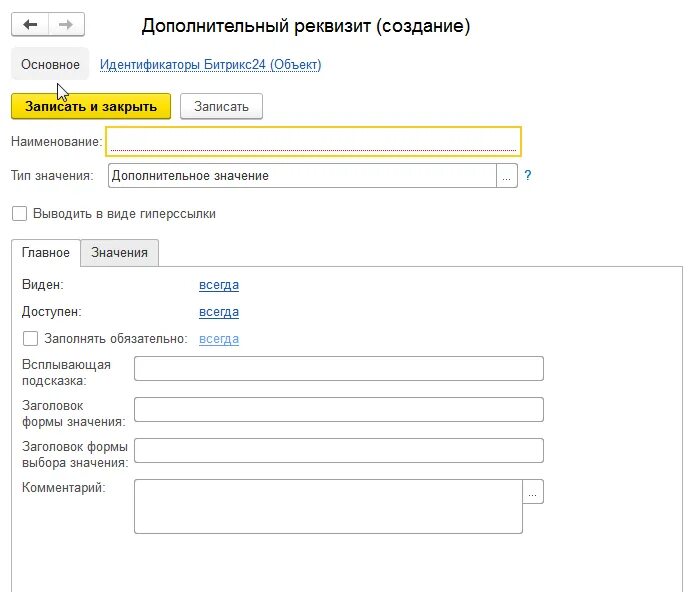Select the 'Главное' tab
Screen dimensions: 688x592
tap(46, 253)
